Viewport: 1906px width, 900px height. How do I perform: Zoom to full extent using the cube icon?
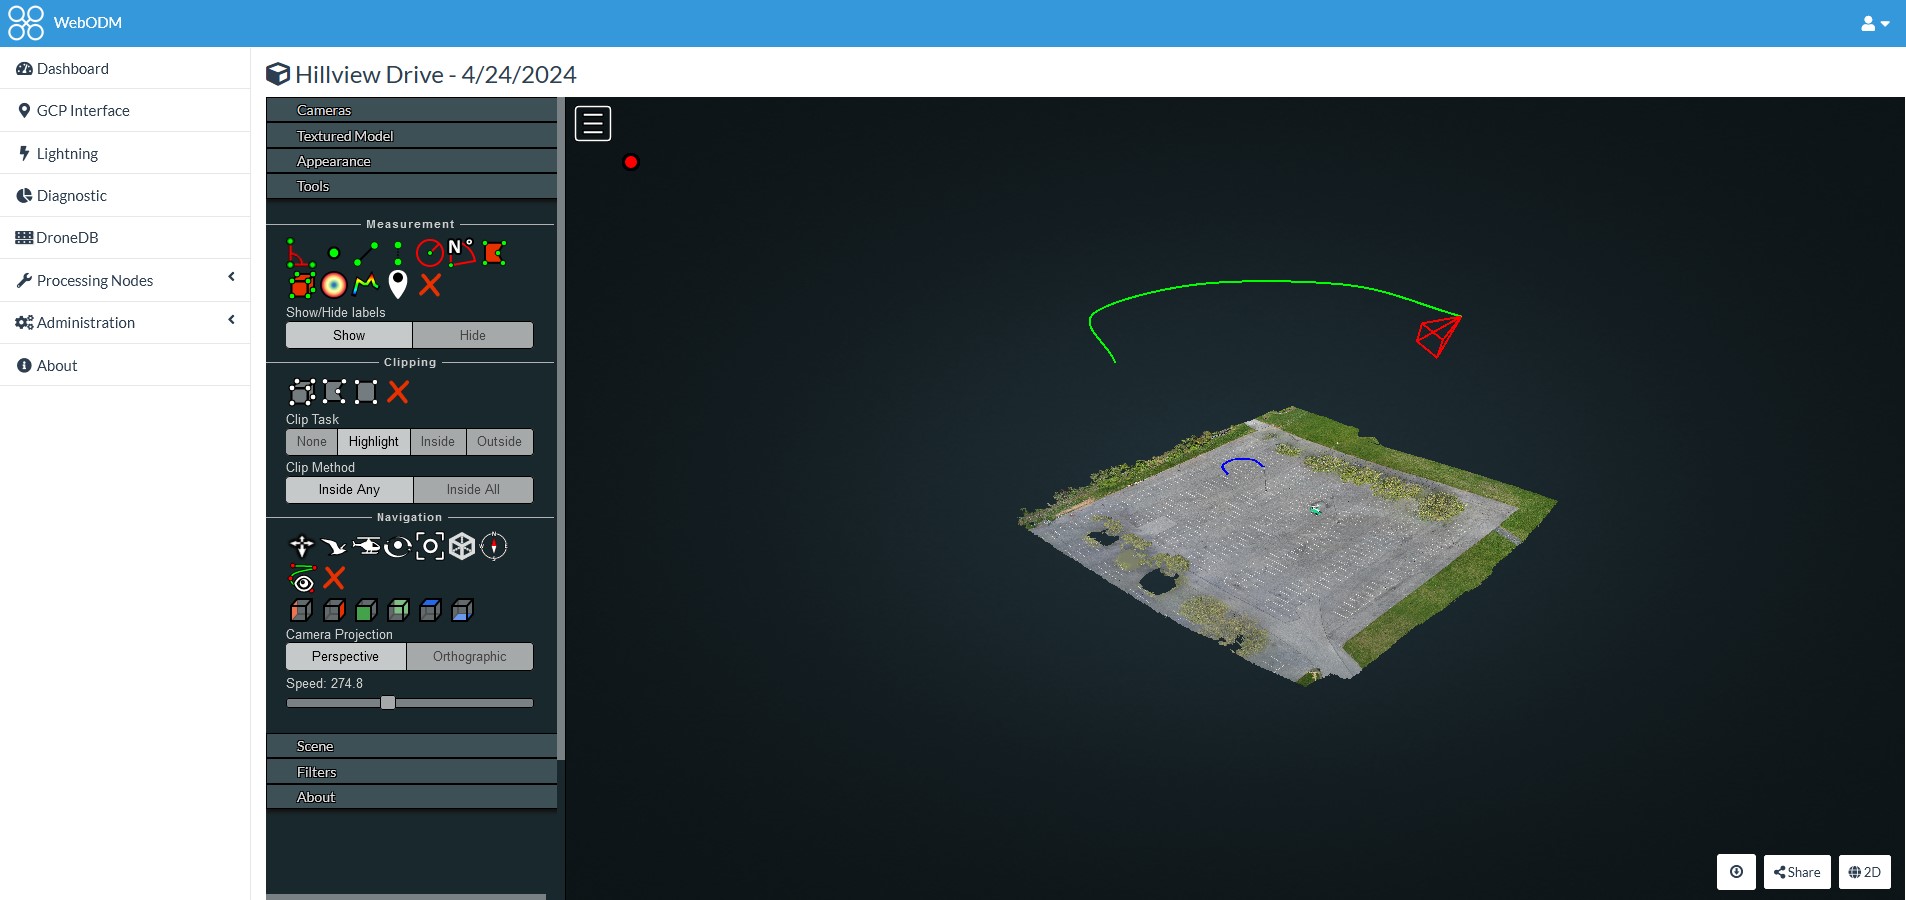click(462, 547)
